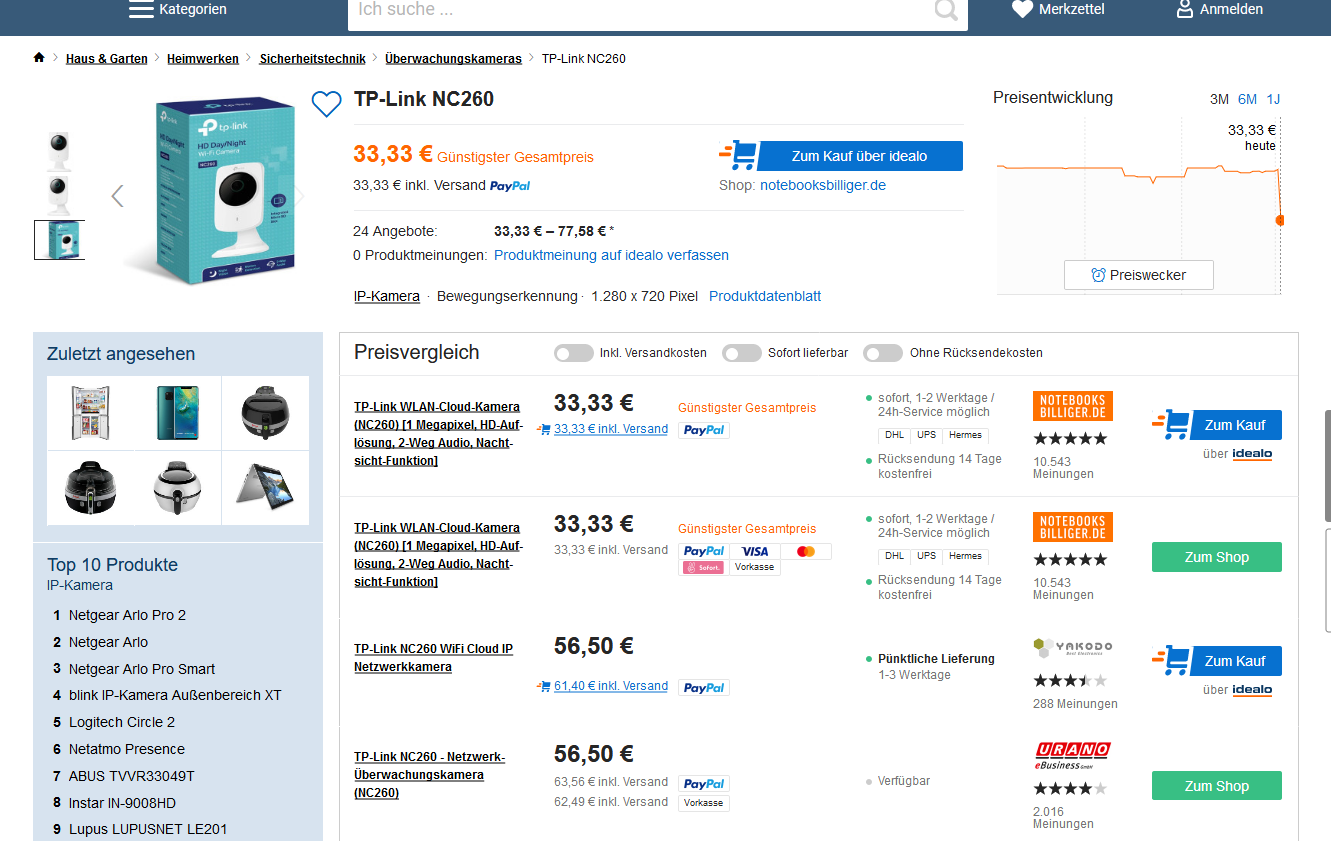Click the search magnifier icon
Screen dimensions: 1331x841
click(945, 10)
